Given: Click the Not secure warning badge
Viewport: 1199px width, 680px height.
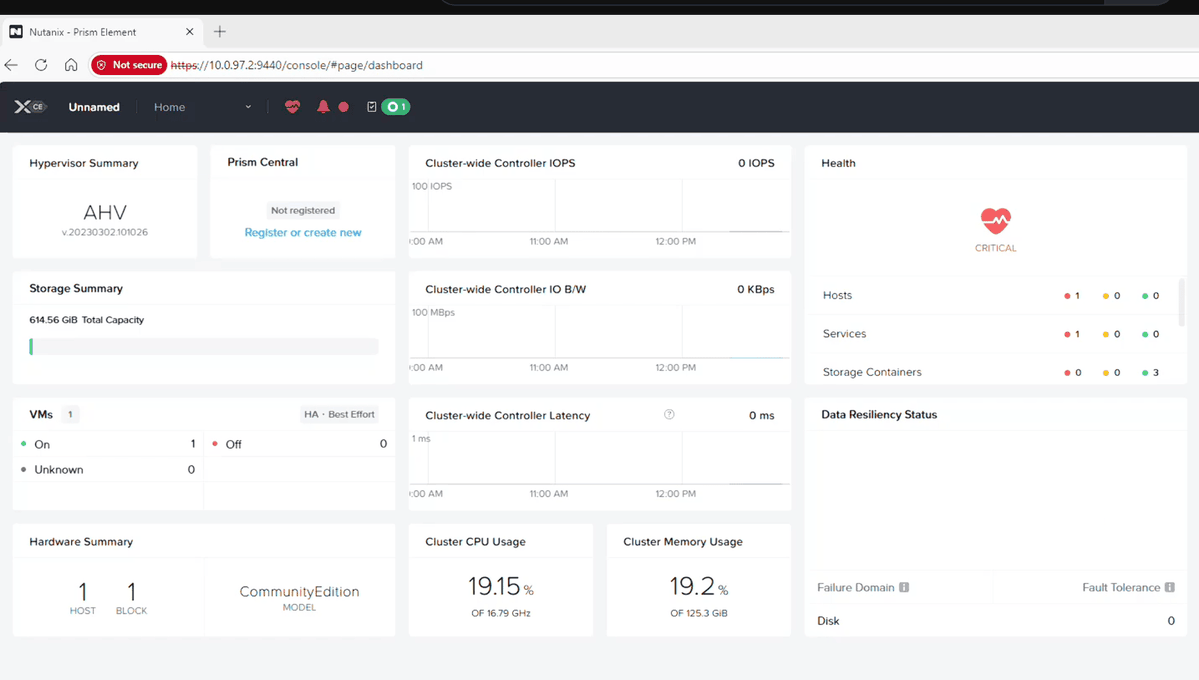Looking at the screenshot, I should pyautogui.click(x=128, y=65).
